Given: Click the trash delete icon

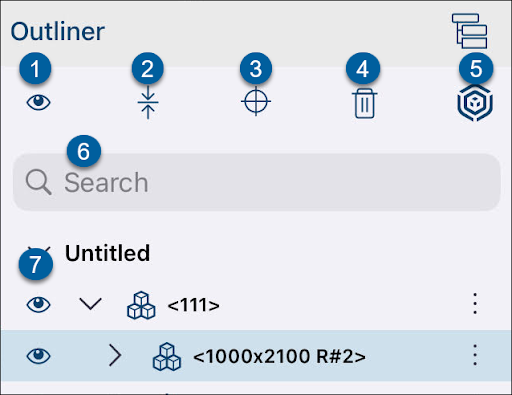Looking at the screenshot, I should [x=365, y=103].
